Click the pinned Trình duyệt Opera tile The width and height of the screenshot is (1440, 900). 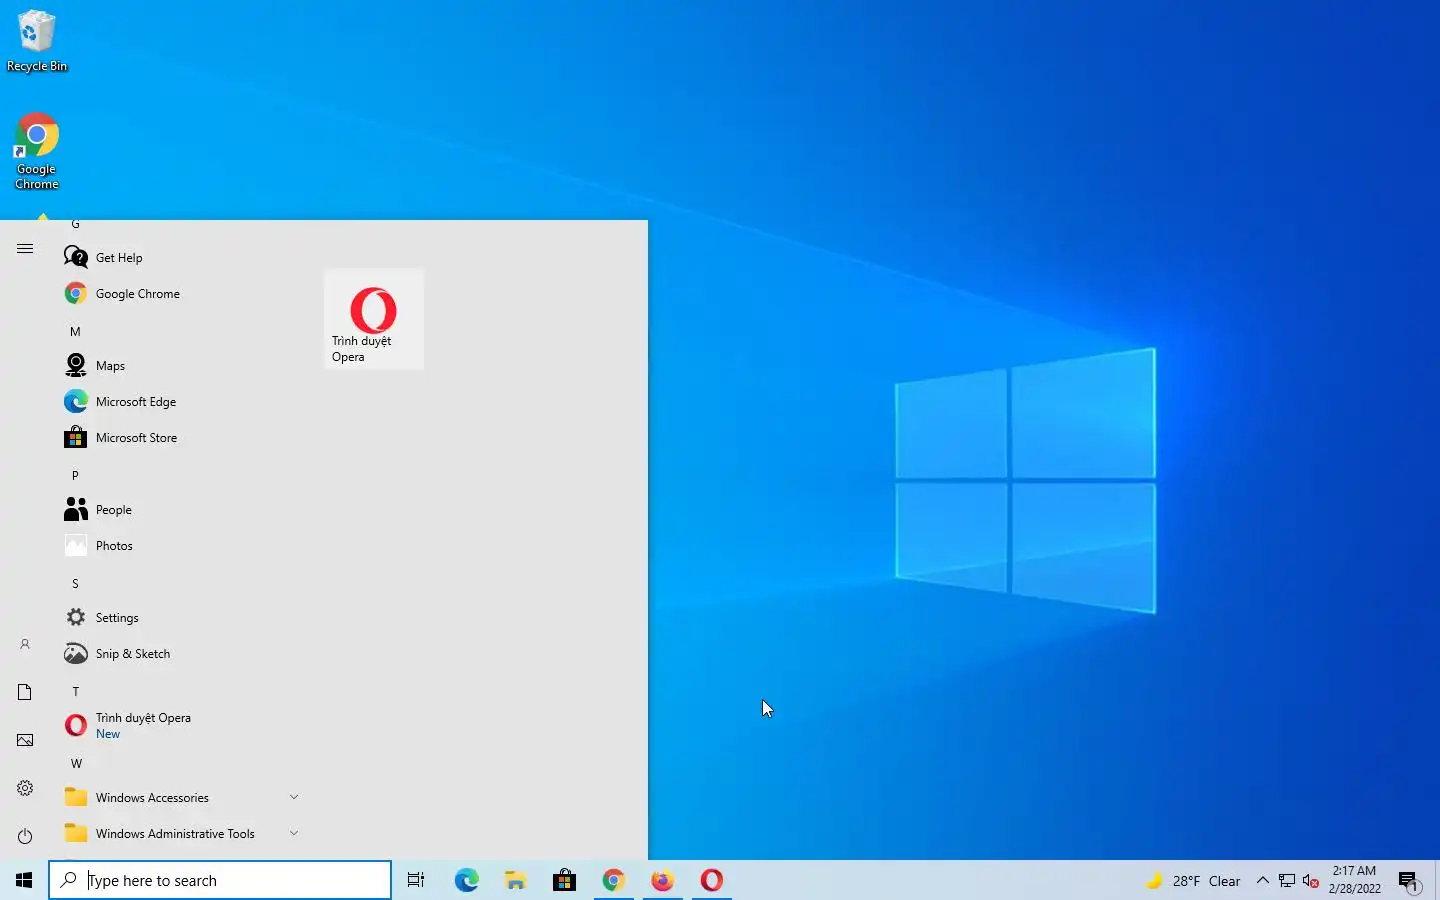(374, 320)
